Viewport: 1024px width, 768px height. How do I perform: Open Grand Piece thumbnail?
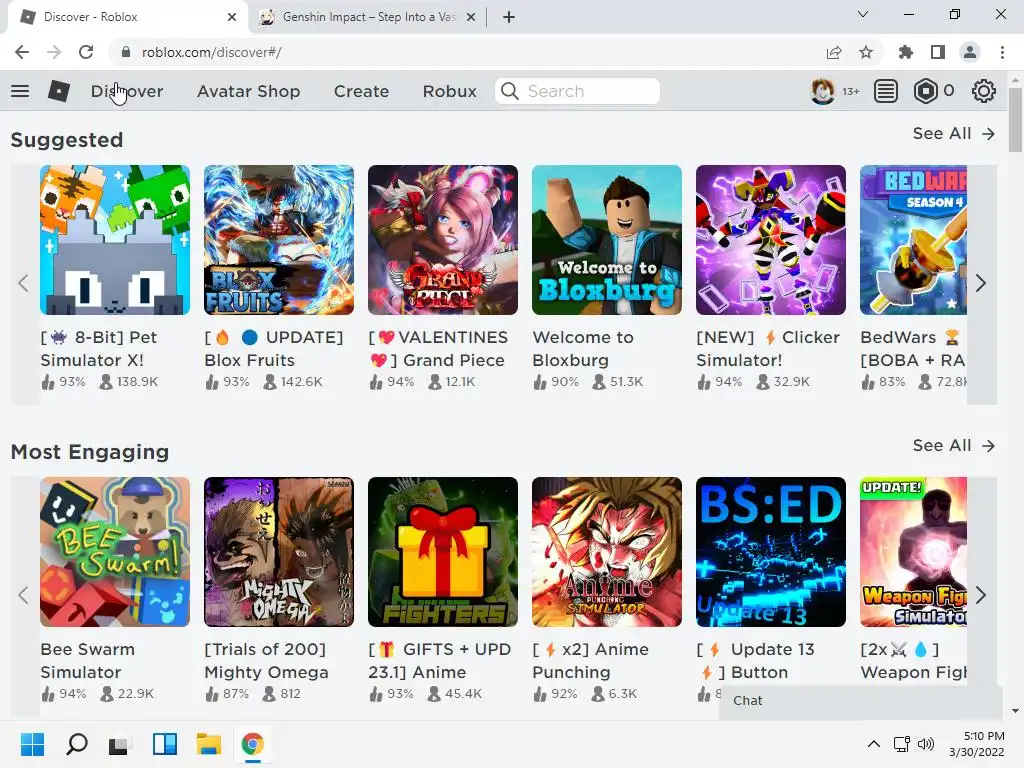[443, 240]
